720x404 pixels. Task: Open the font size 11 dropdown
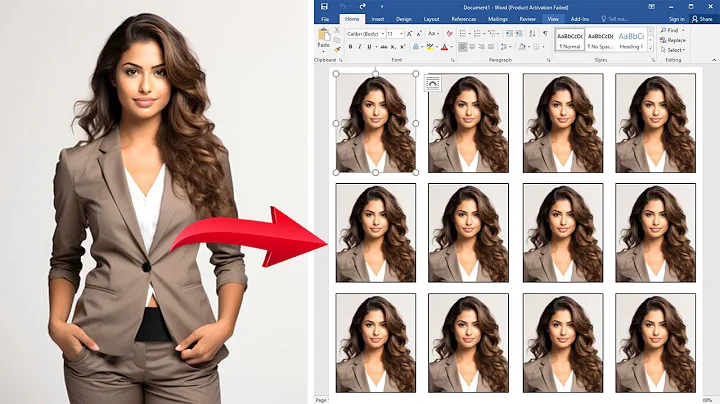(x=401, y=34)
